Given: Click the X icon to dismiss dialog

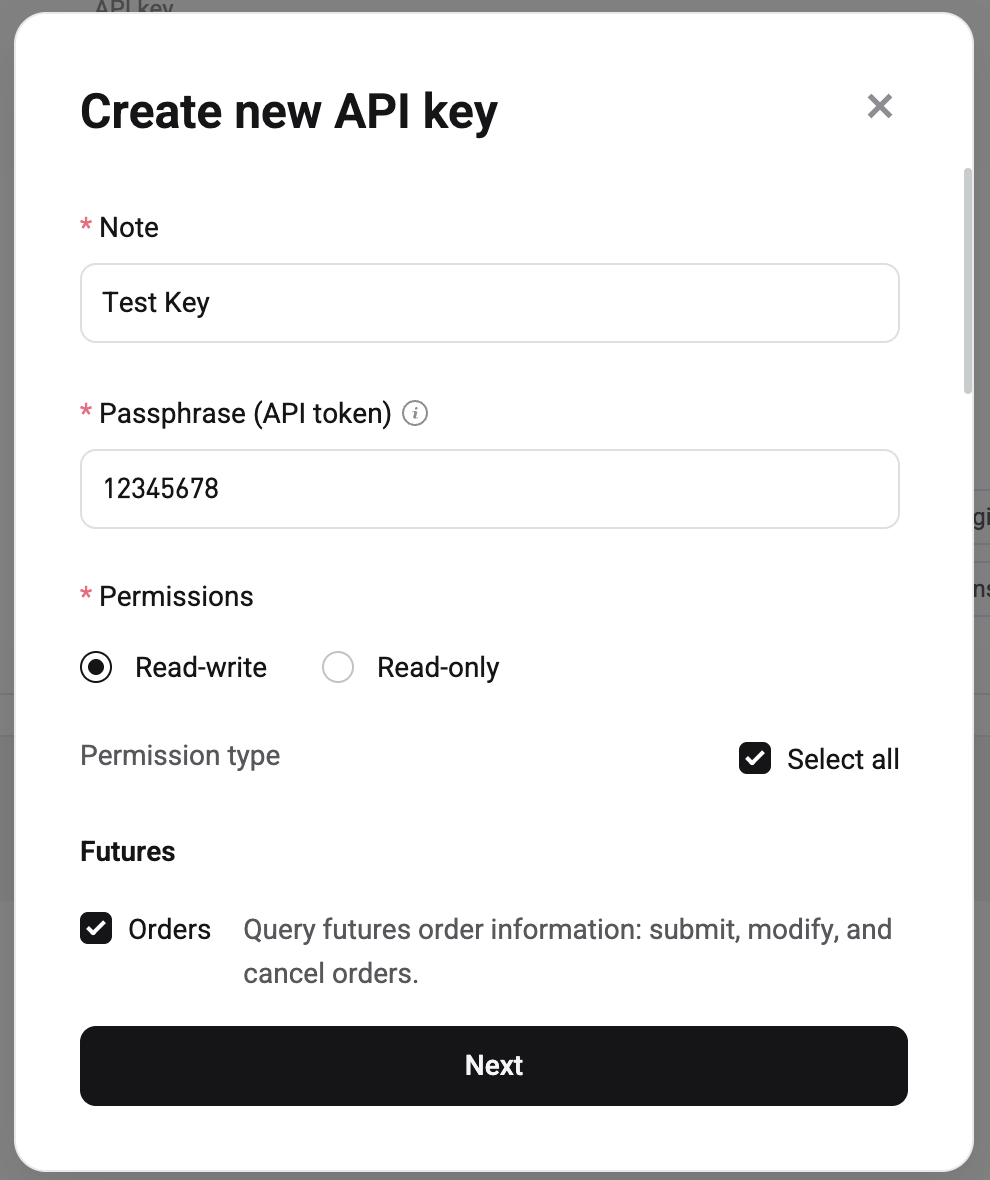Looking at the screenshot, I should click(x=879, y=107).
